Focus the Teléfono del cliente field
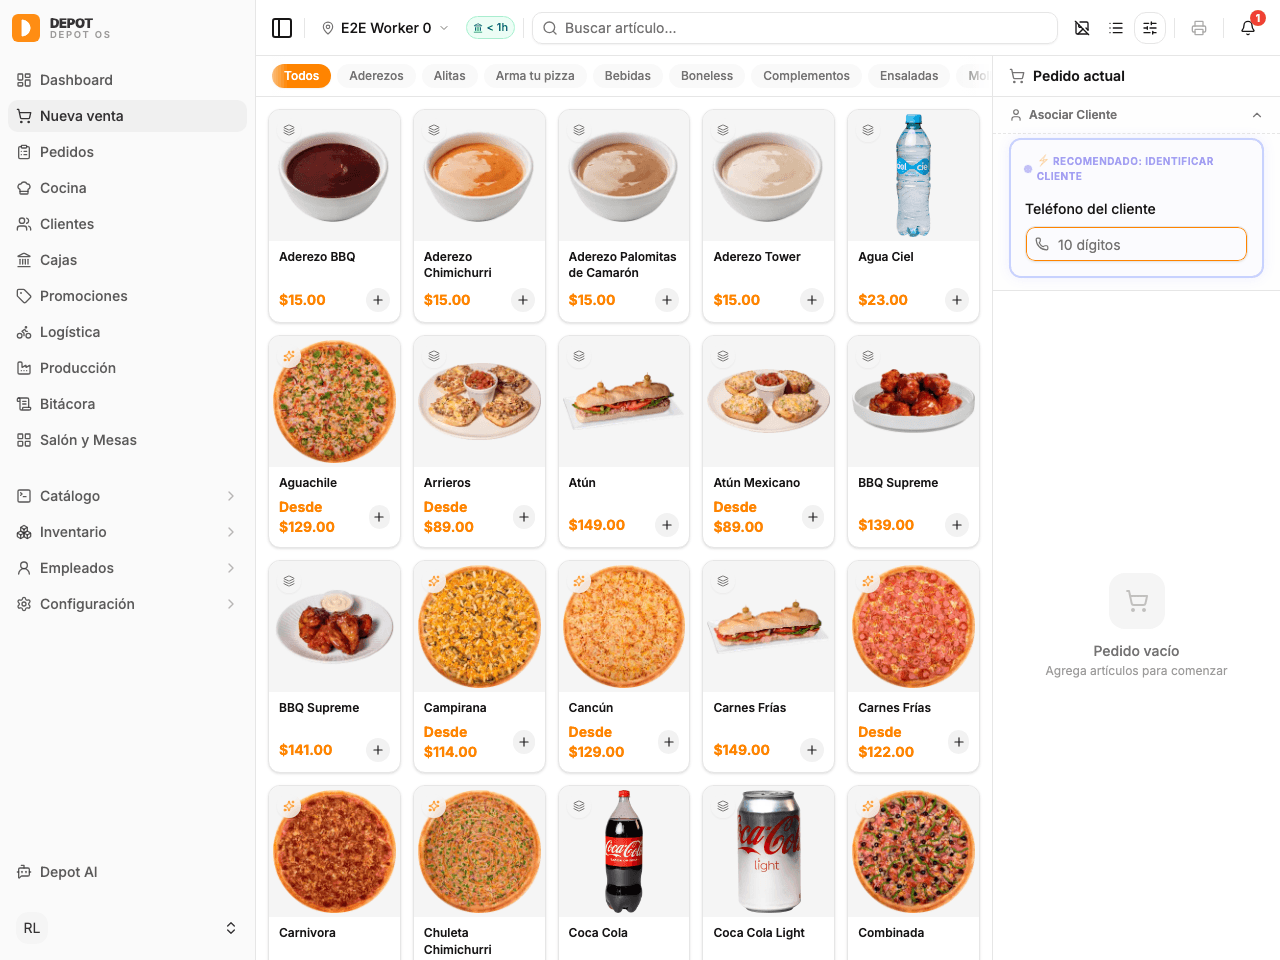This screenshot has height=960, width=1280. [1136, 244]
